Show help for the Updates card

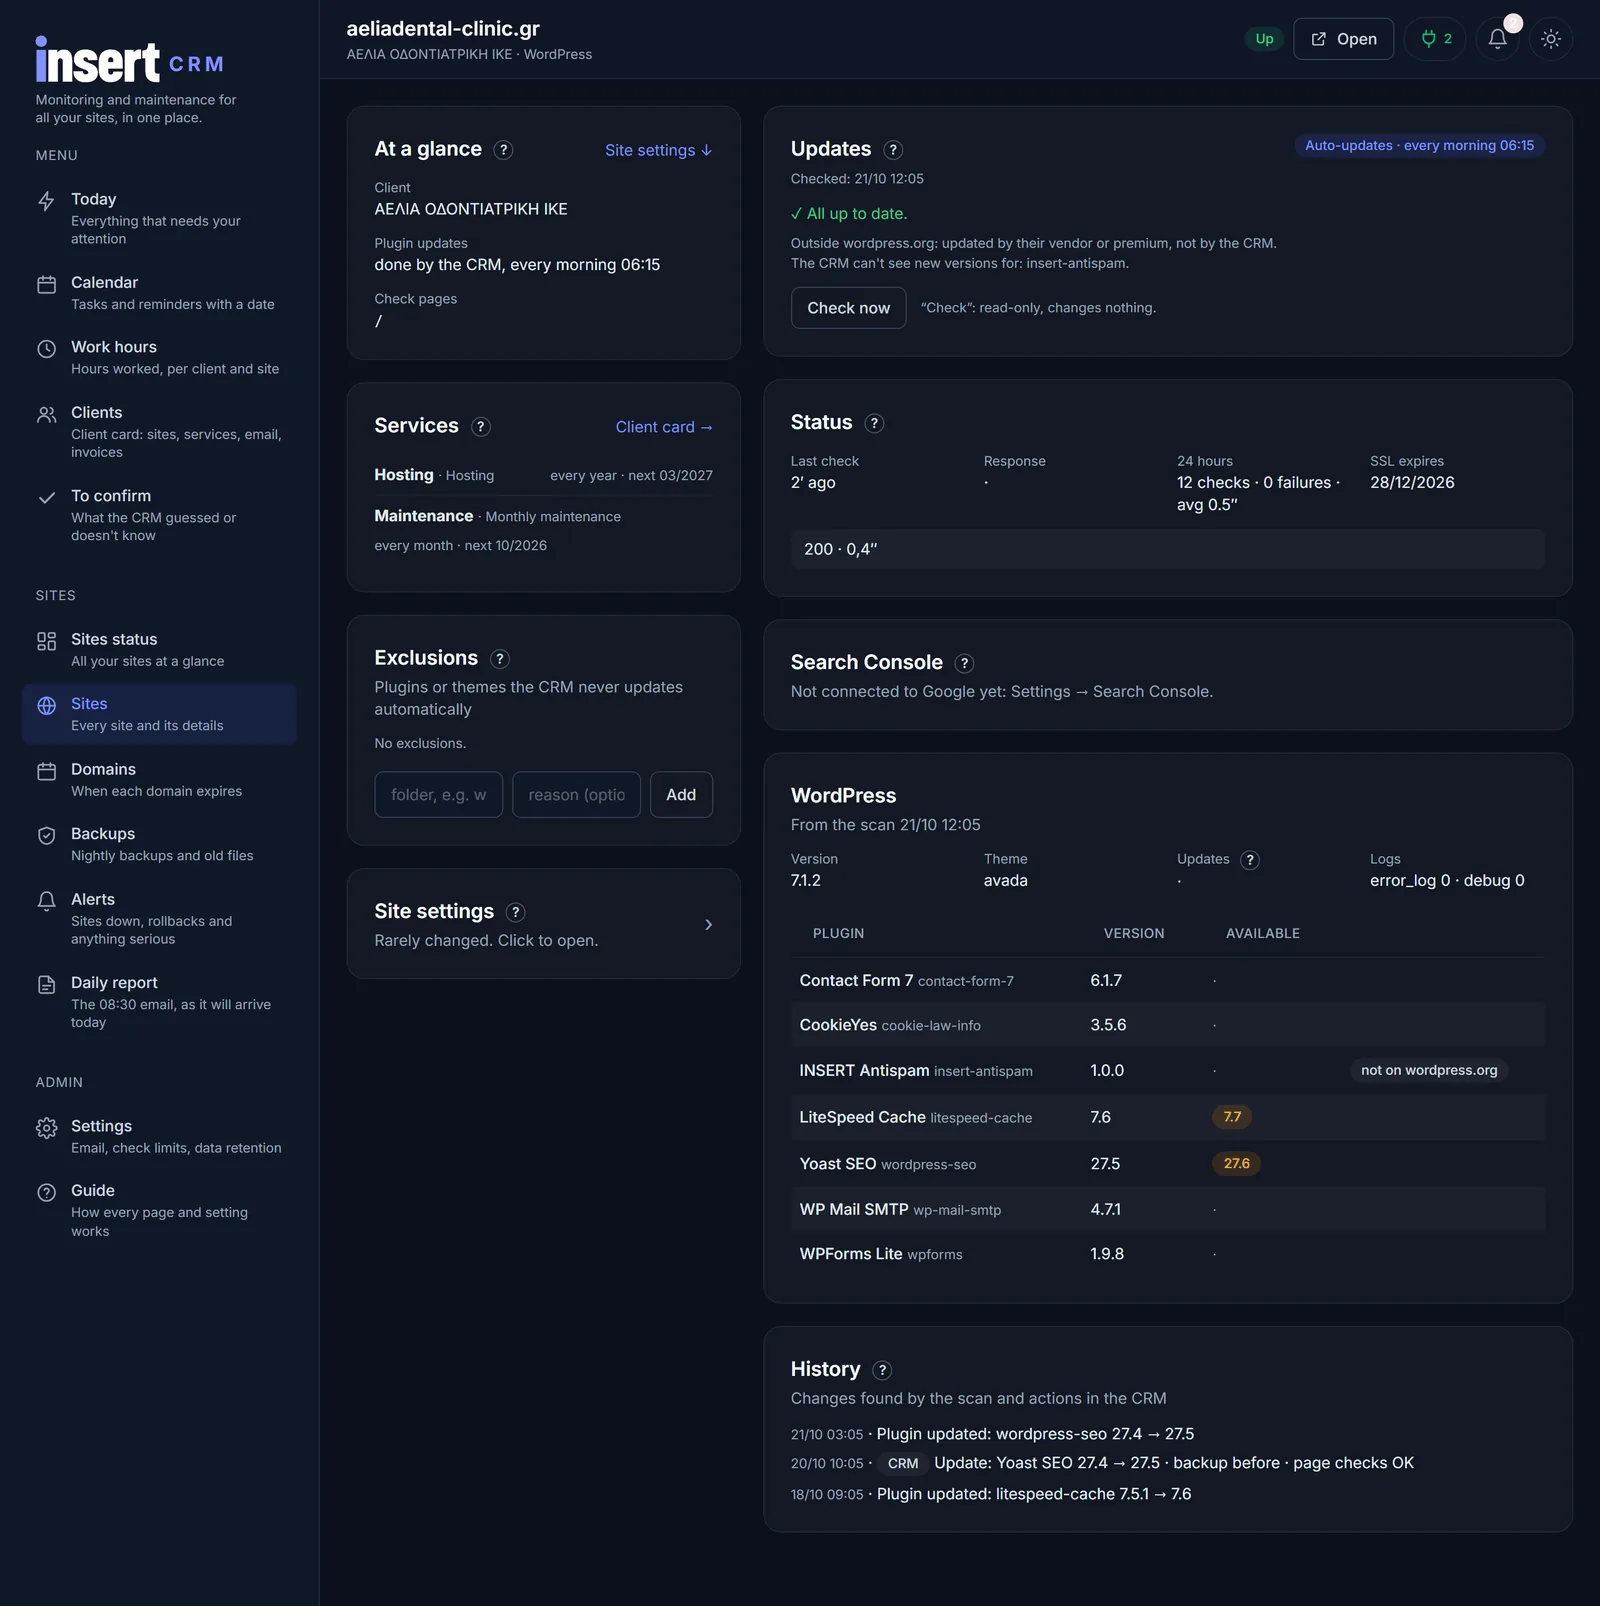click(893, 150)
